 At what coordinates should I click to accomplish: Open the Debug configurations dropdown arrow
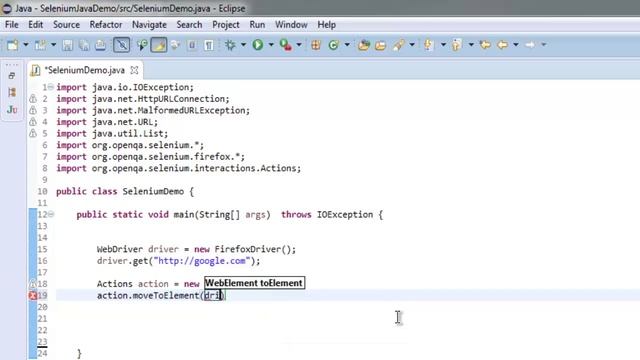point(243,45)
